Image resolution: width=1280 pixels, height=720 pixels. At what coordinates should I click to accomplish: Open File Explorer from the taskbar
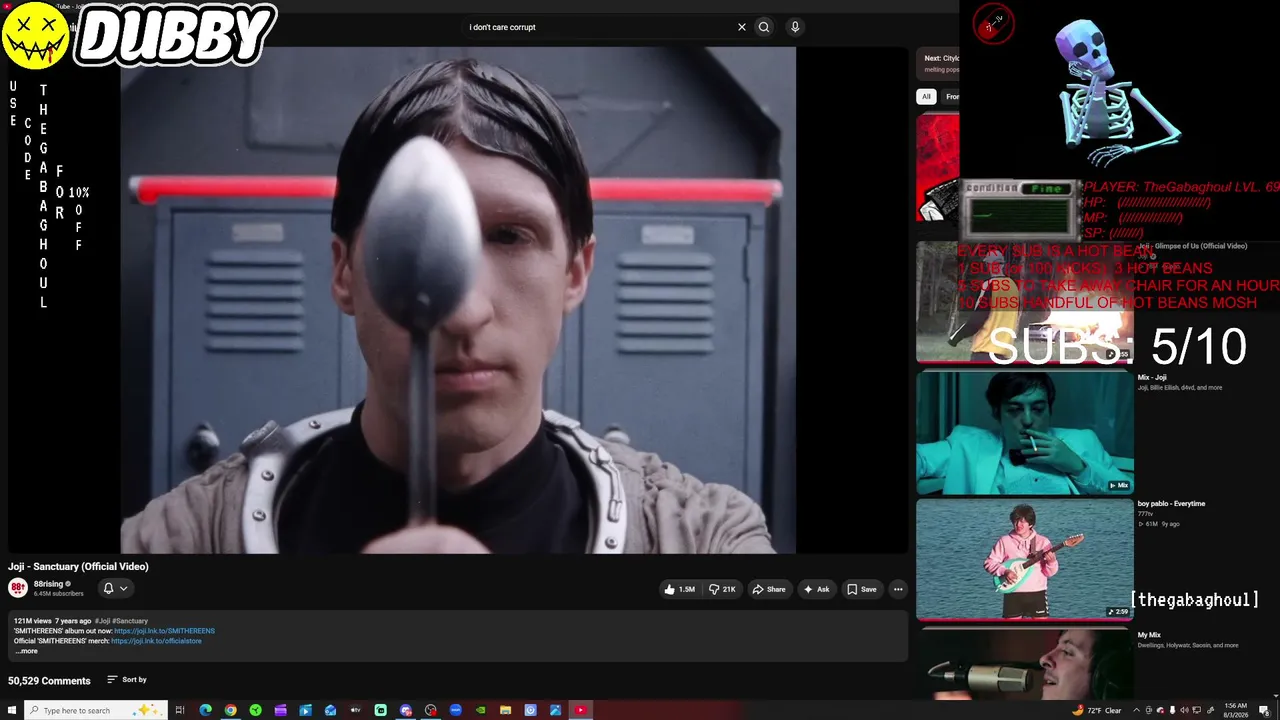(505, 710)
